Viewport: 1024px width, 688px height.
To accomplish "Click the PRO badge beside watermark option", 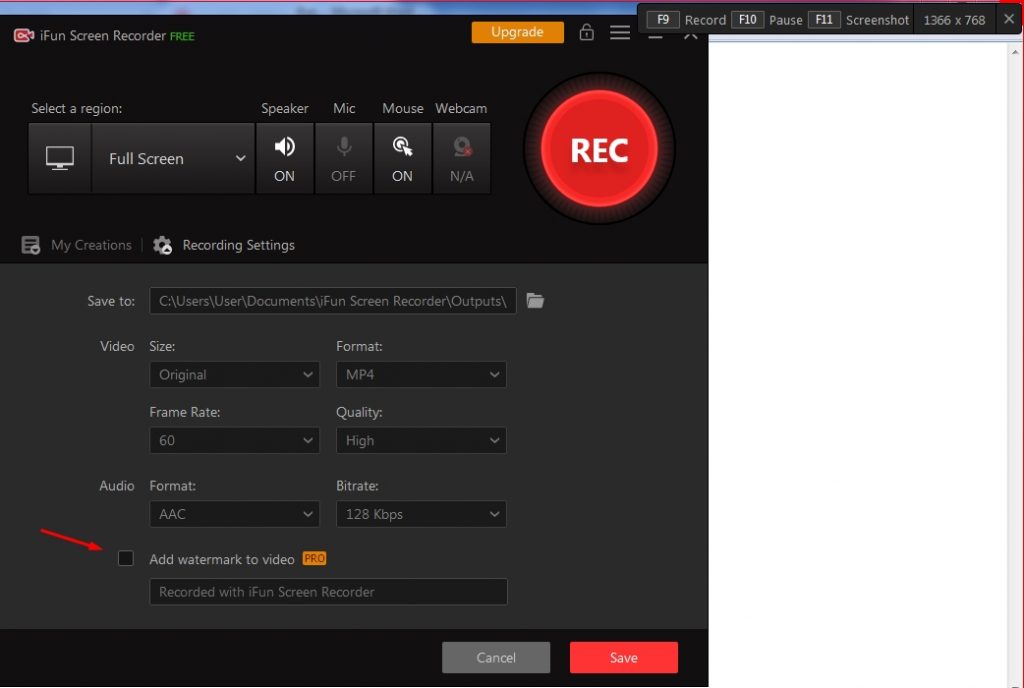I will [314, 559].
